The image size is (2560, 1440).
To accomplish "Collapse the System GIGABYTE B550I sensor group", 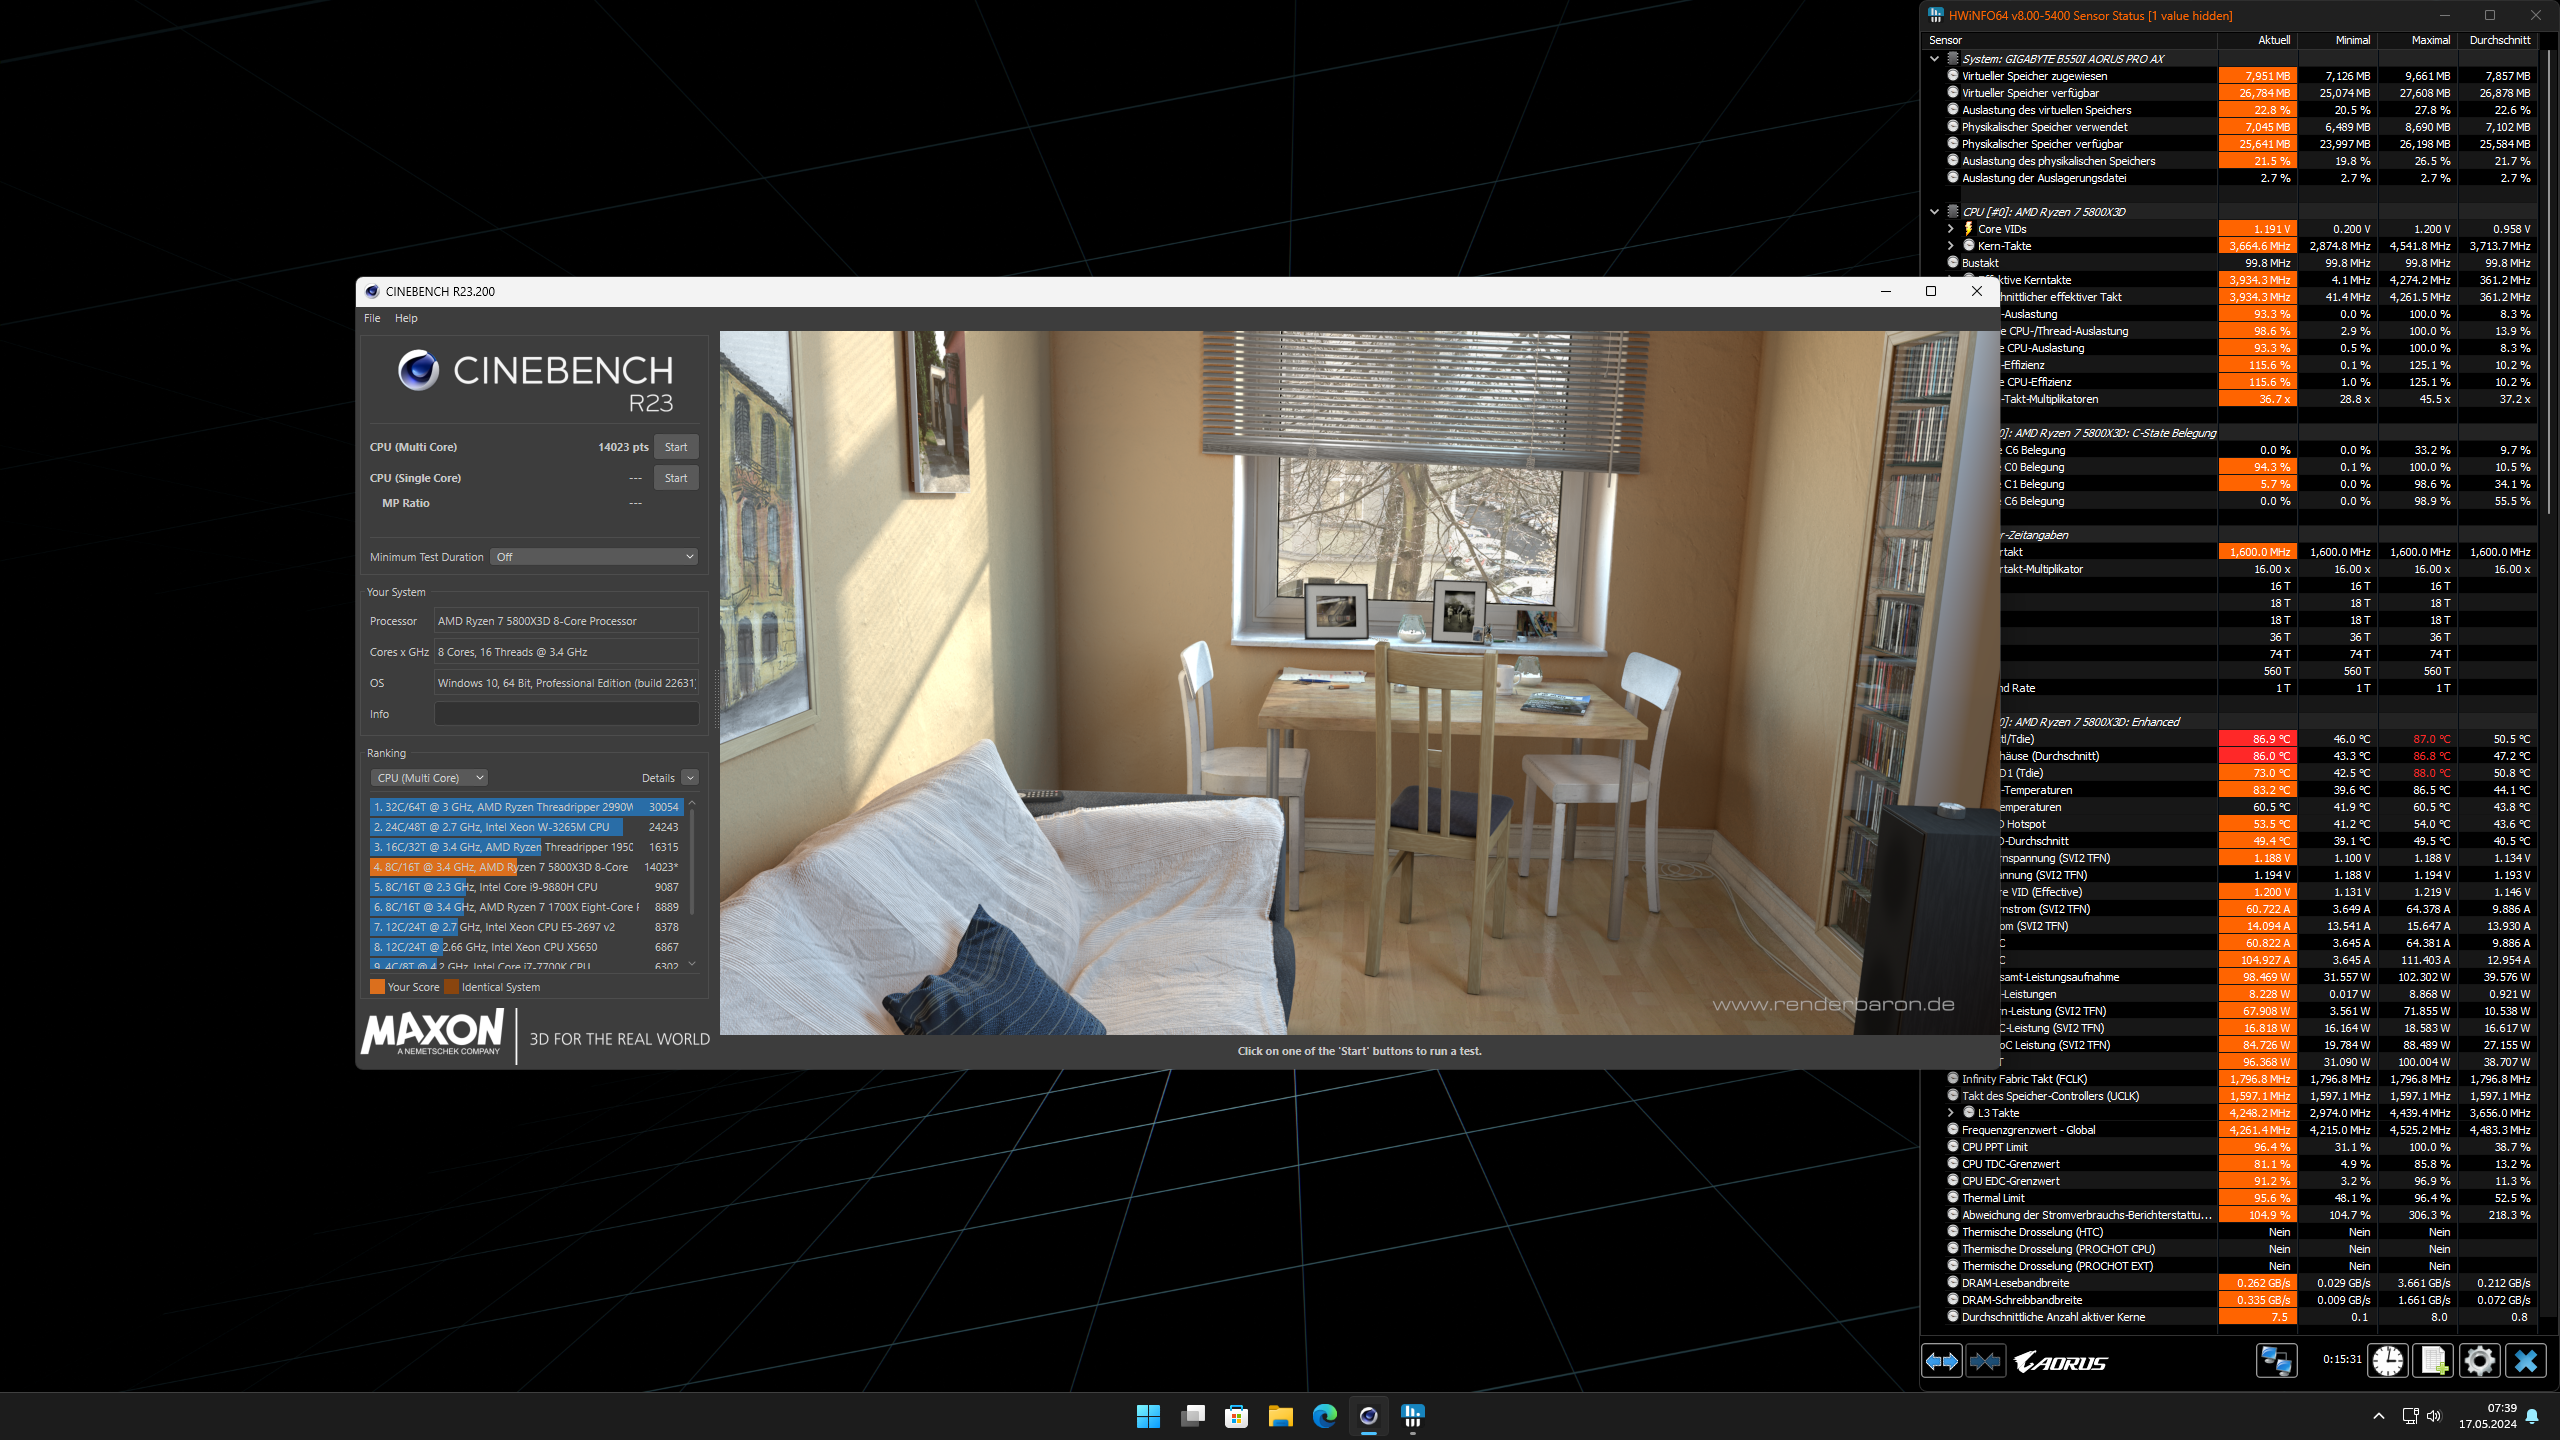I will point(1934,59).
